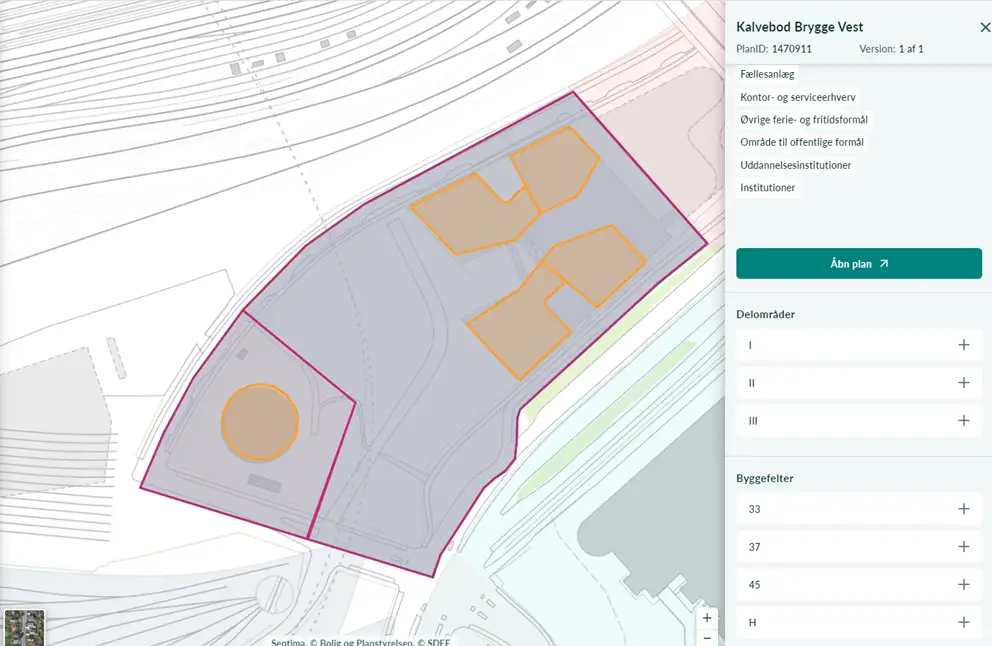Click the Uddannelsesinstitutioner tag
This screenshot has height=646, width=992.
[795, 165]
